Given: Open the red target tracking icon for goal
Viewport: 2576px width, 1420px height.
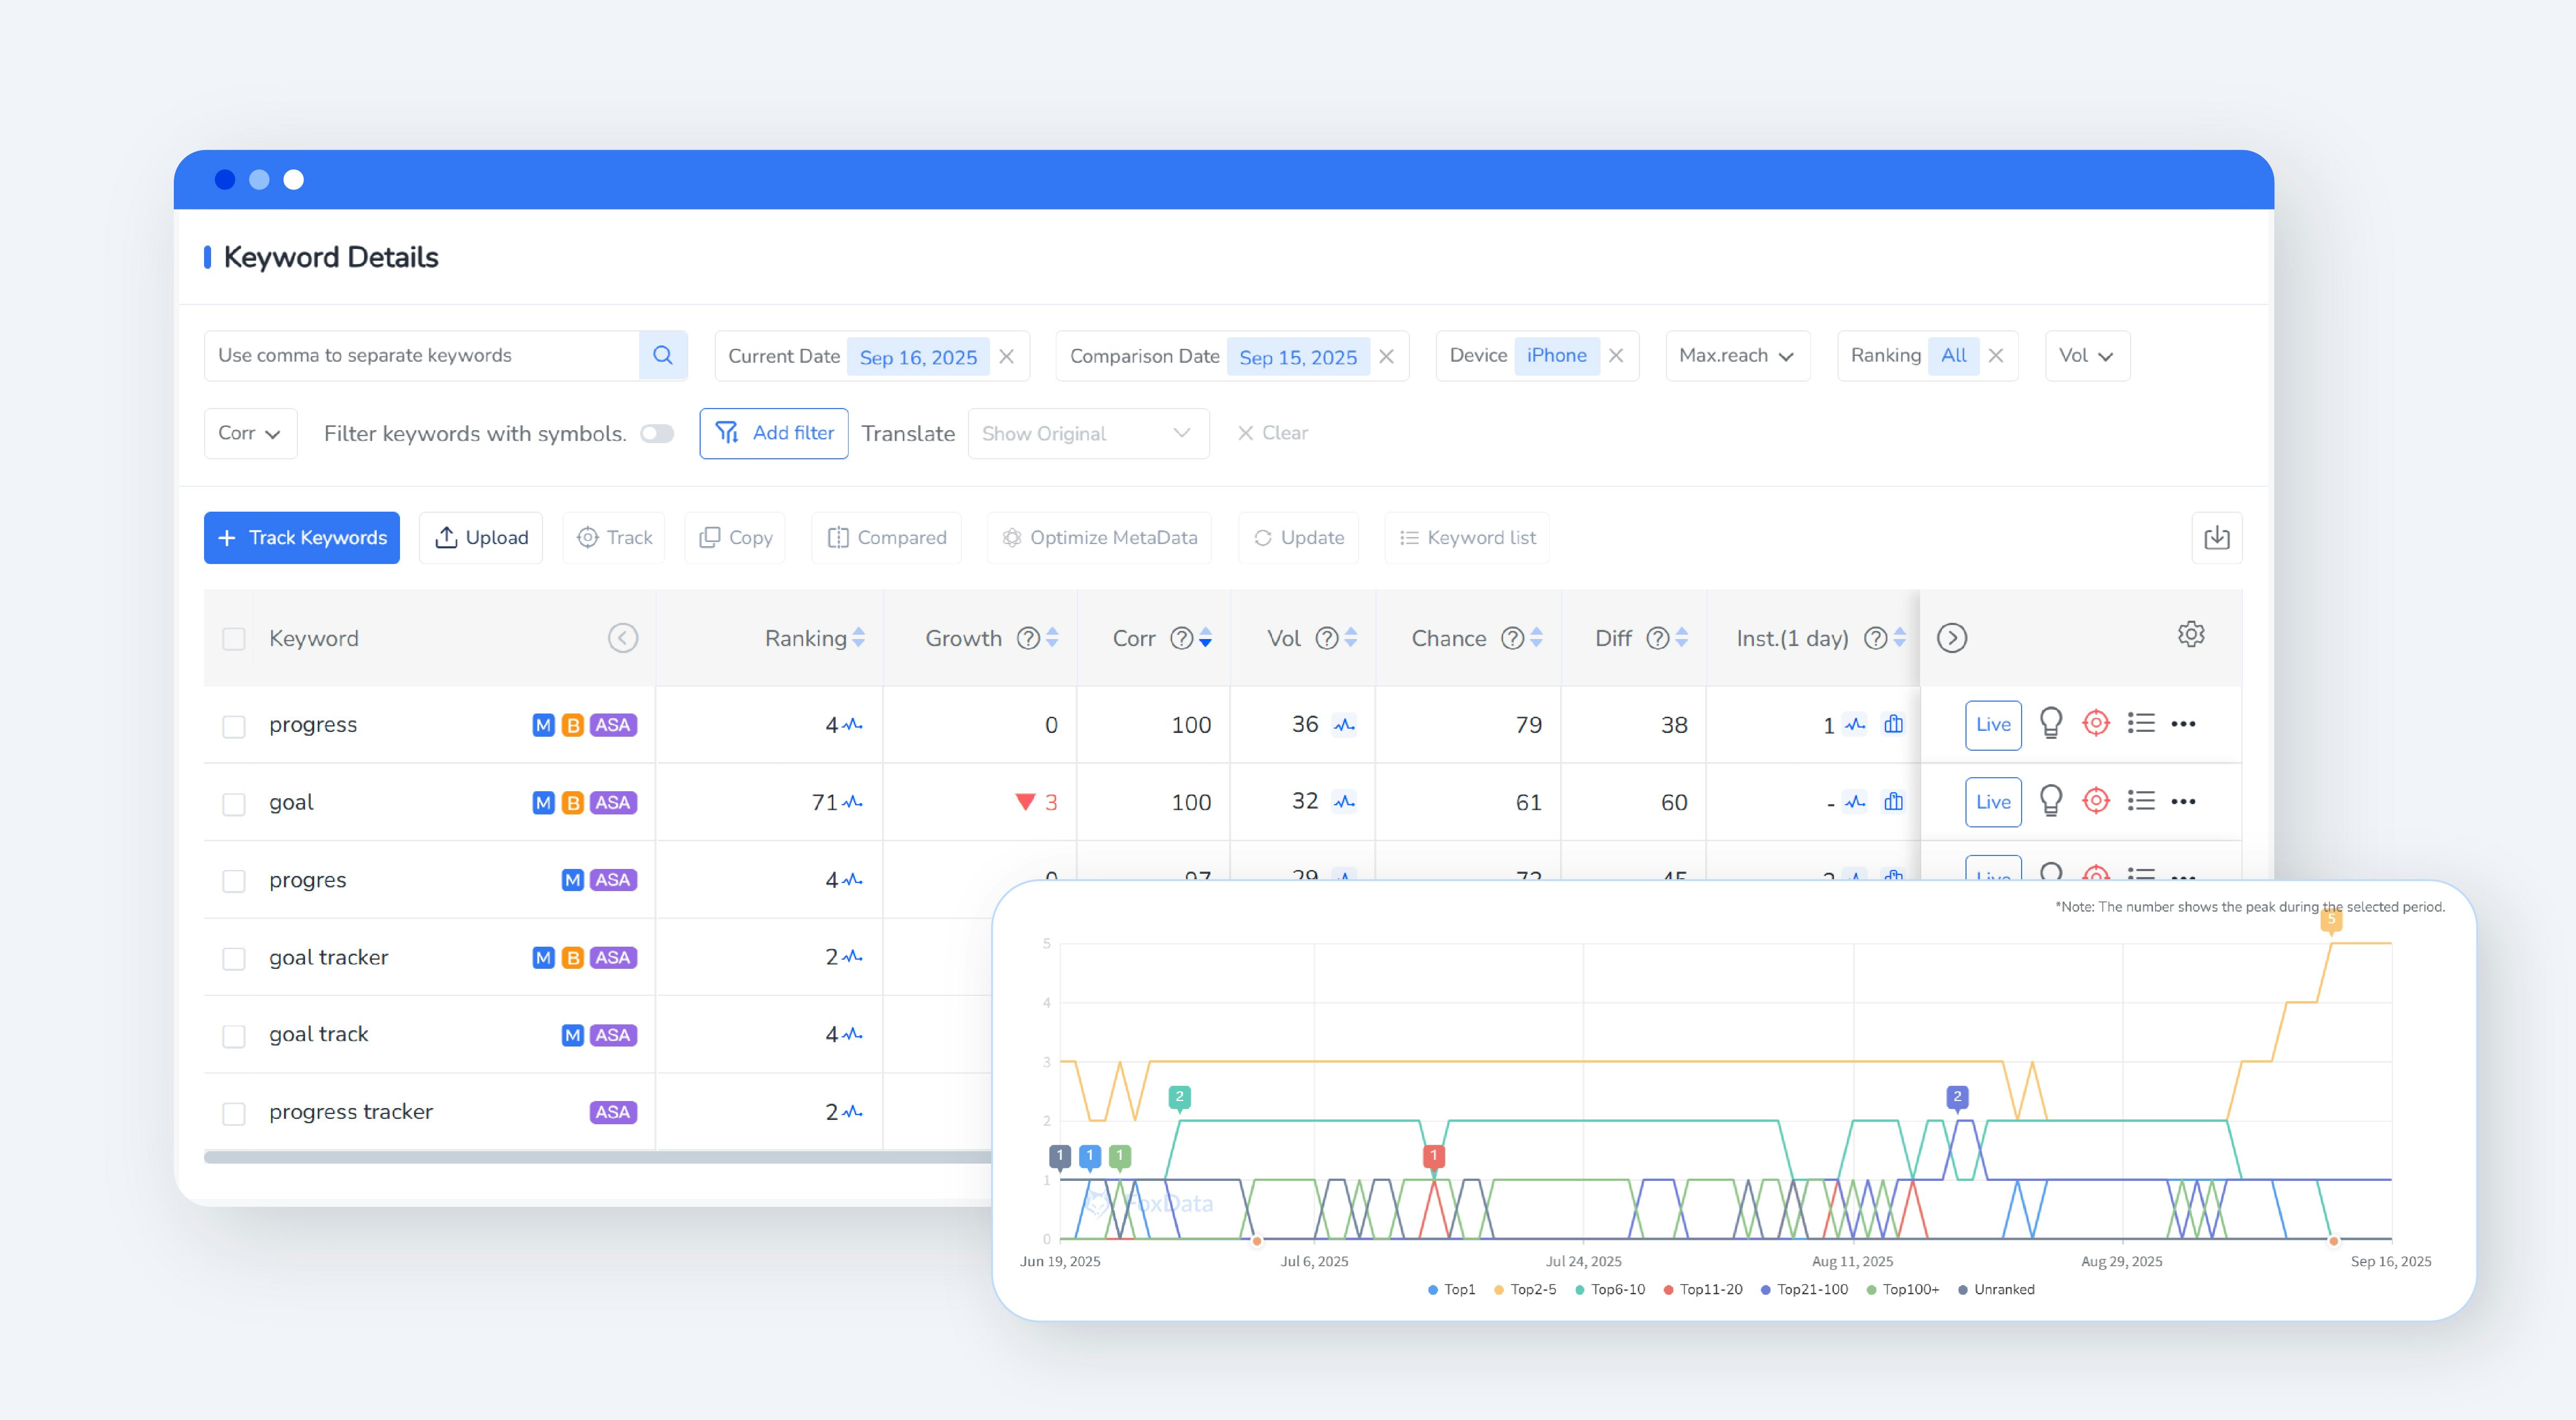Looking at the screenshot, I should point(2096,801).
